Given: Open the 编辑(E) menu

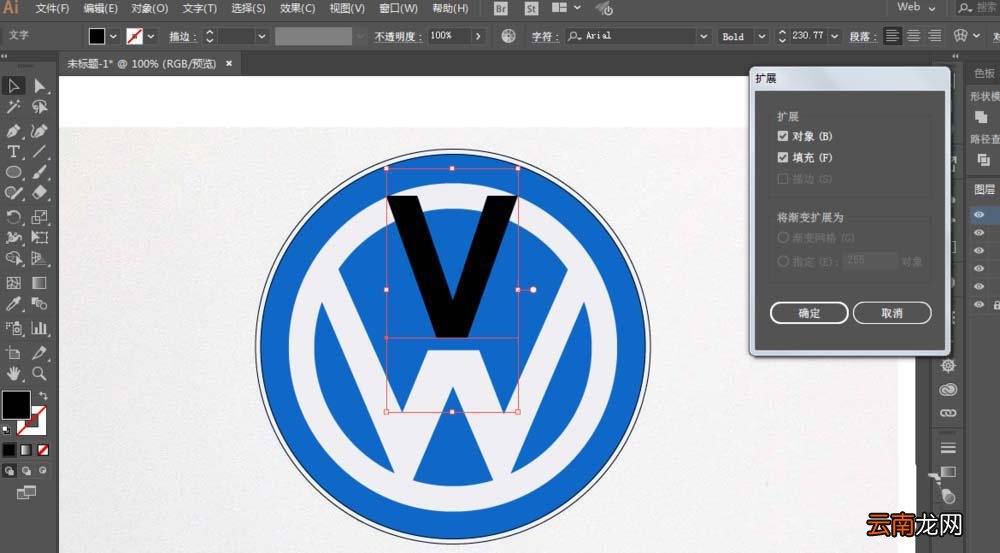Looking at the screenshot, I should pyautogui.click(x=100, y=8).
